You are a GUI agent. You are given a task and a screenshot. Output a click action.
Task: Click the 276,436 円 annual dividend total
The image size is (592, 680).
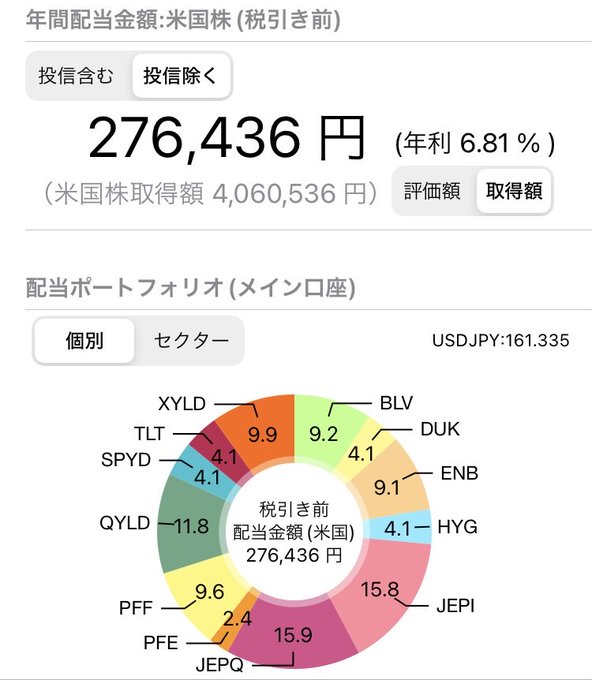[x=226, y=139]
